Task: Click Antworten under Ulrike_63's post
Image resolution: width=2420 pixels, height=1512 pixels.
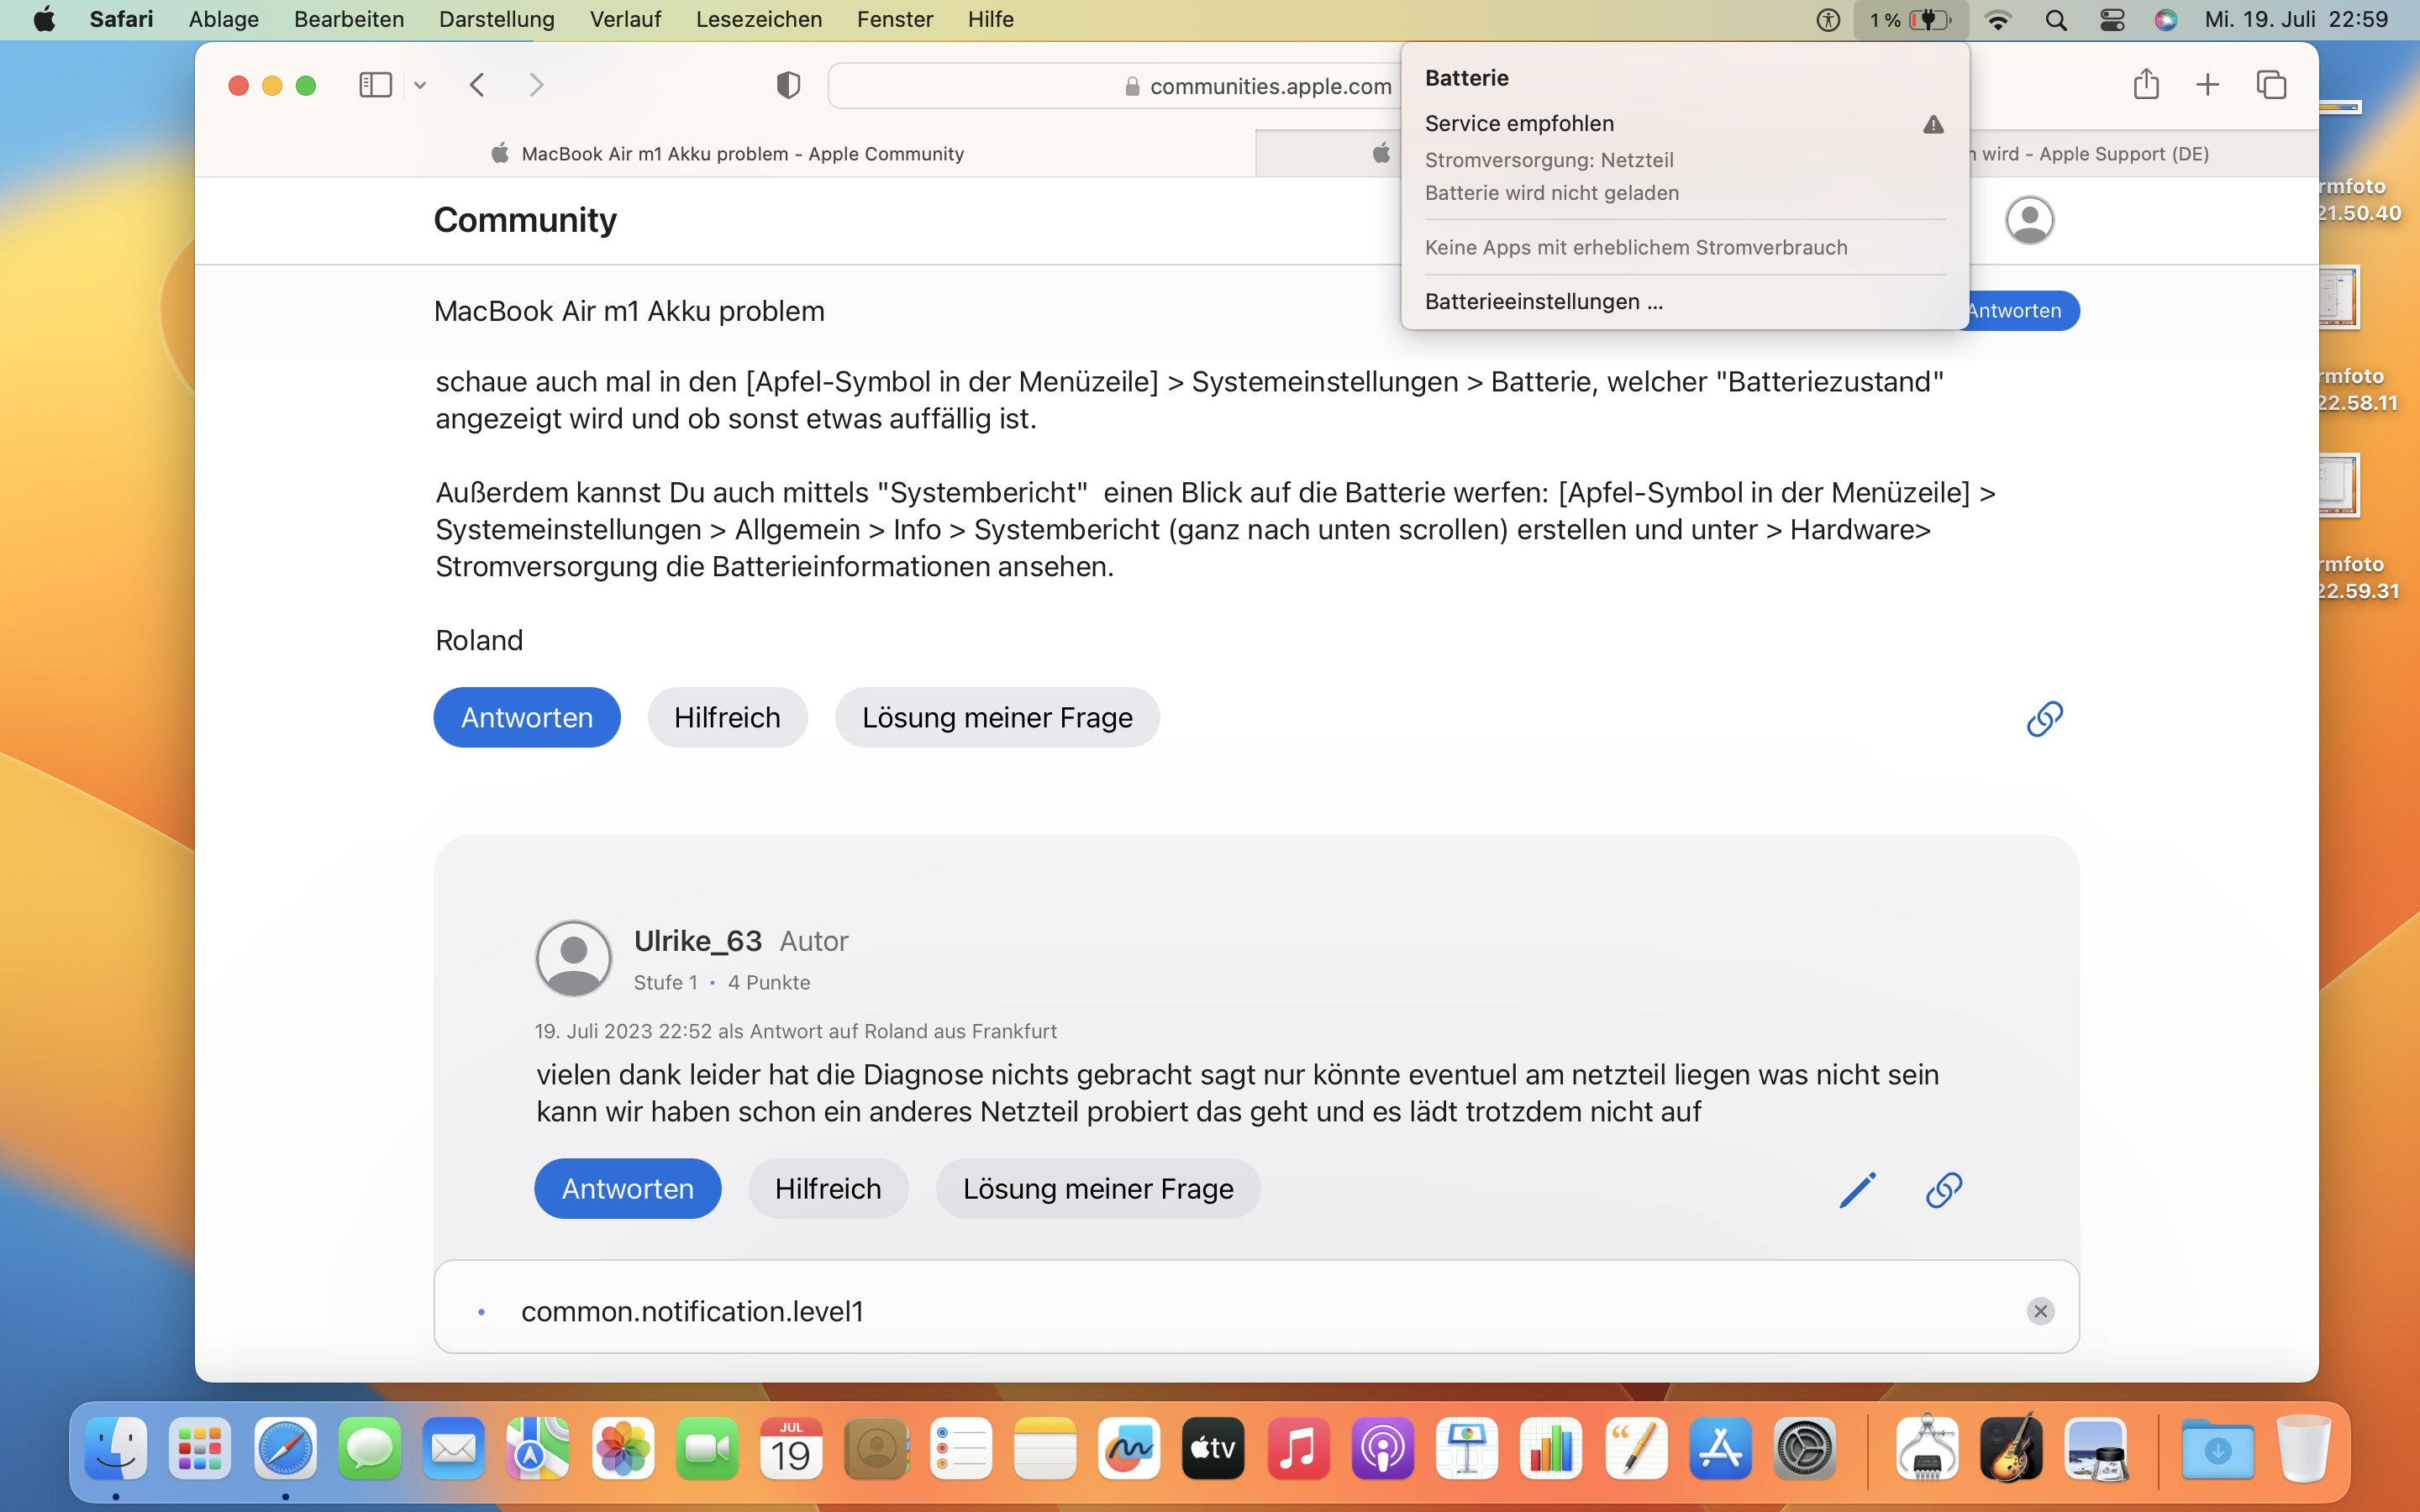Action: tap(627, 1188)
